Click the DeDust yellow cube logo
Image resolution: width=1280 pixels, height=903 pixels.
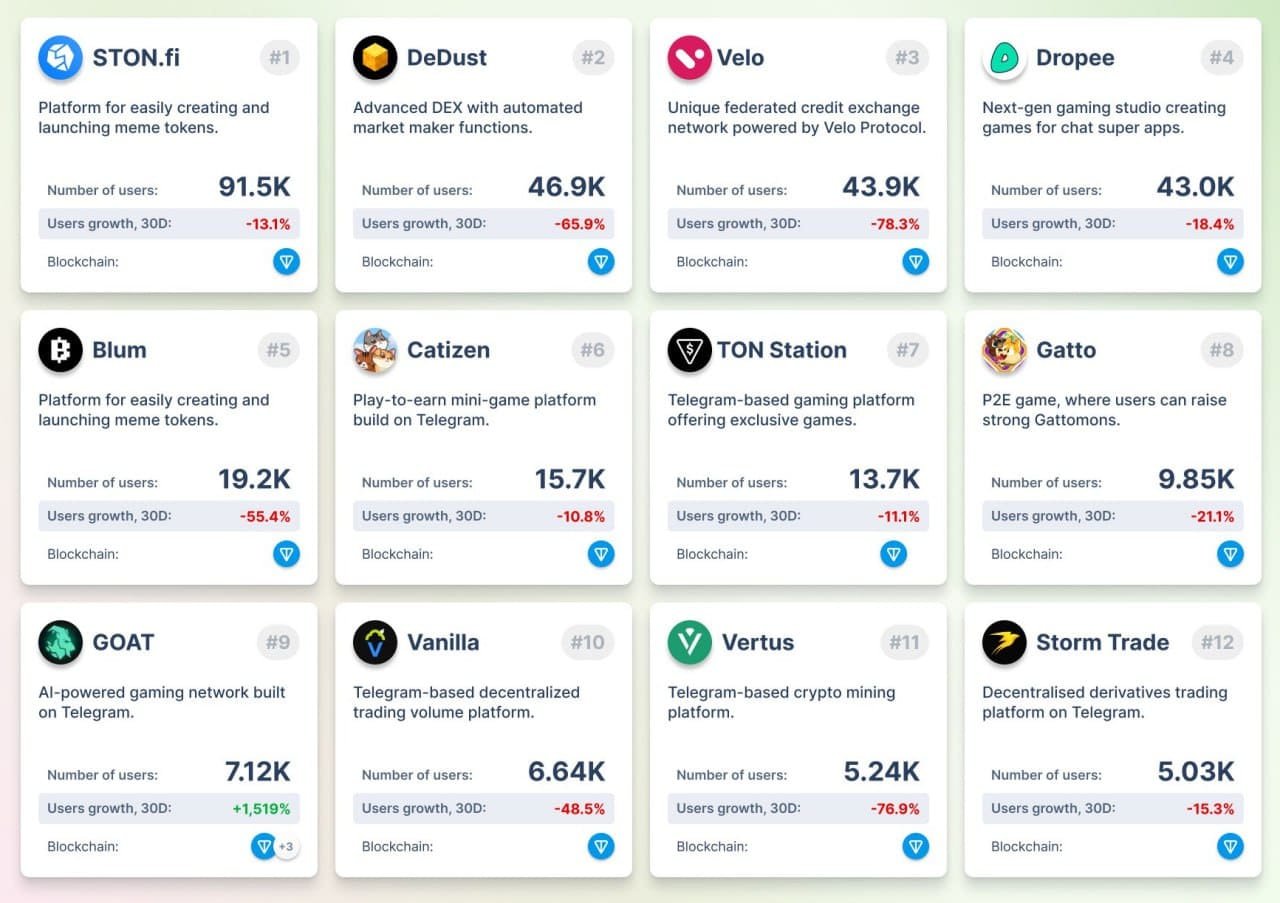tap(375, 58)
